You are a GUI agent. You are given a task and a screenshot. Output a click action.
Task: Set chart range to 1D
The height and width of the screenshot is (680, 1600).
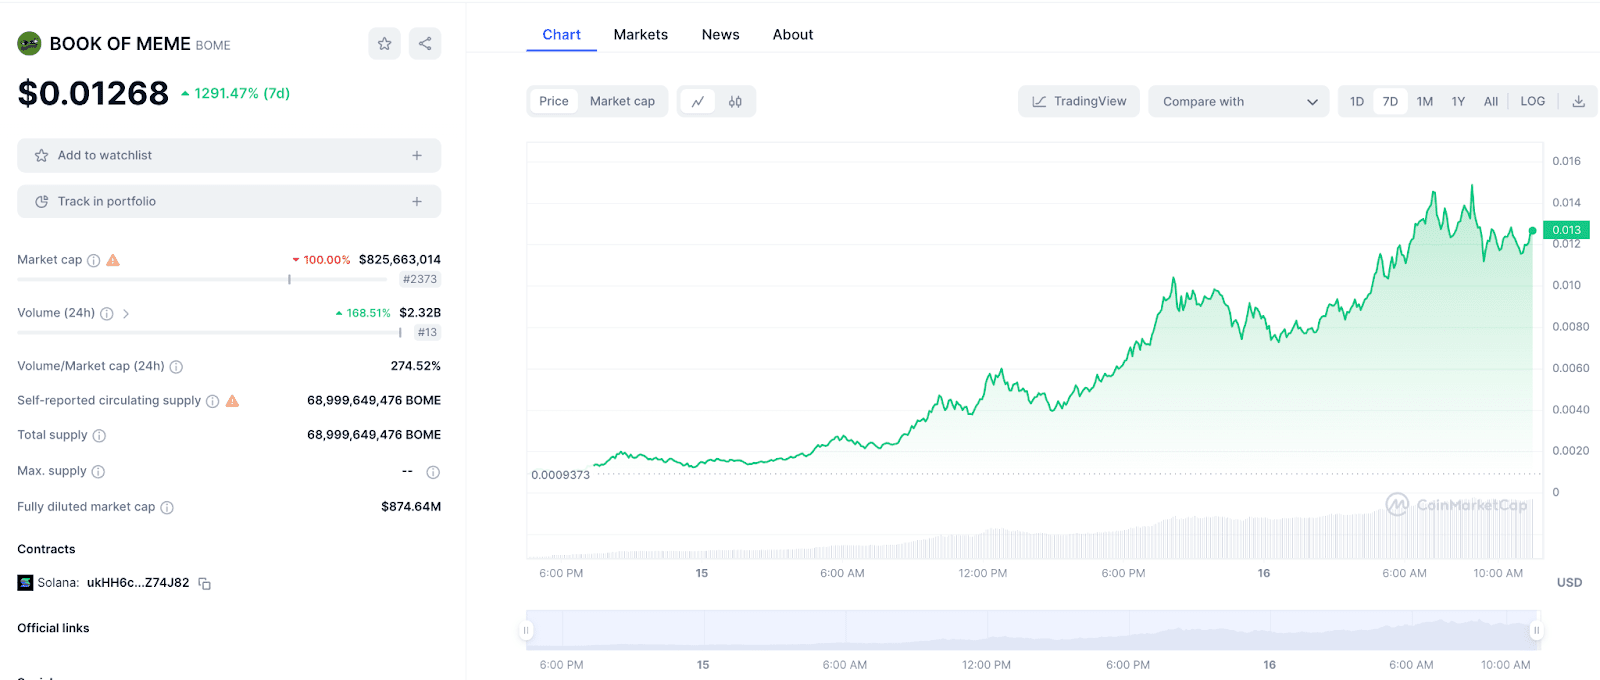(1357, 101)
